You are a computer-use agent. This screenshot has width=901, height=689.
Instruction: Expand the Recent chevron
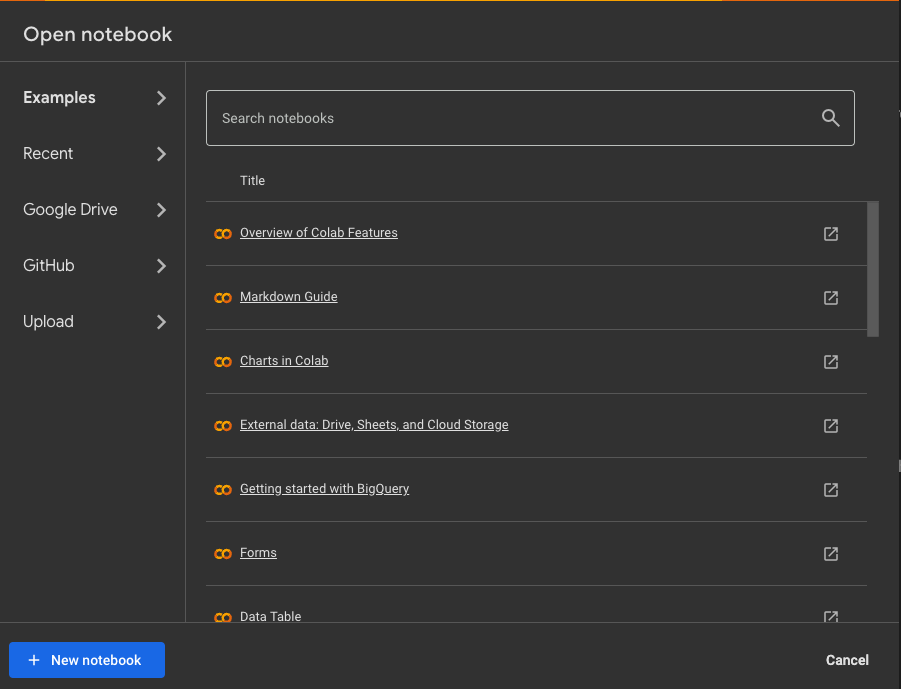[x=161, y=153]
